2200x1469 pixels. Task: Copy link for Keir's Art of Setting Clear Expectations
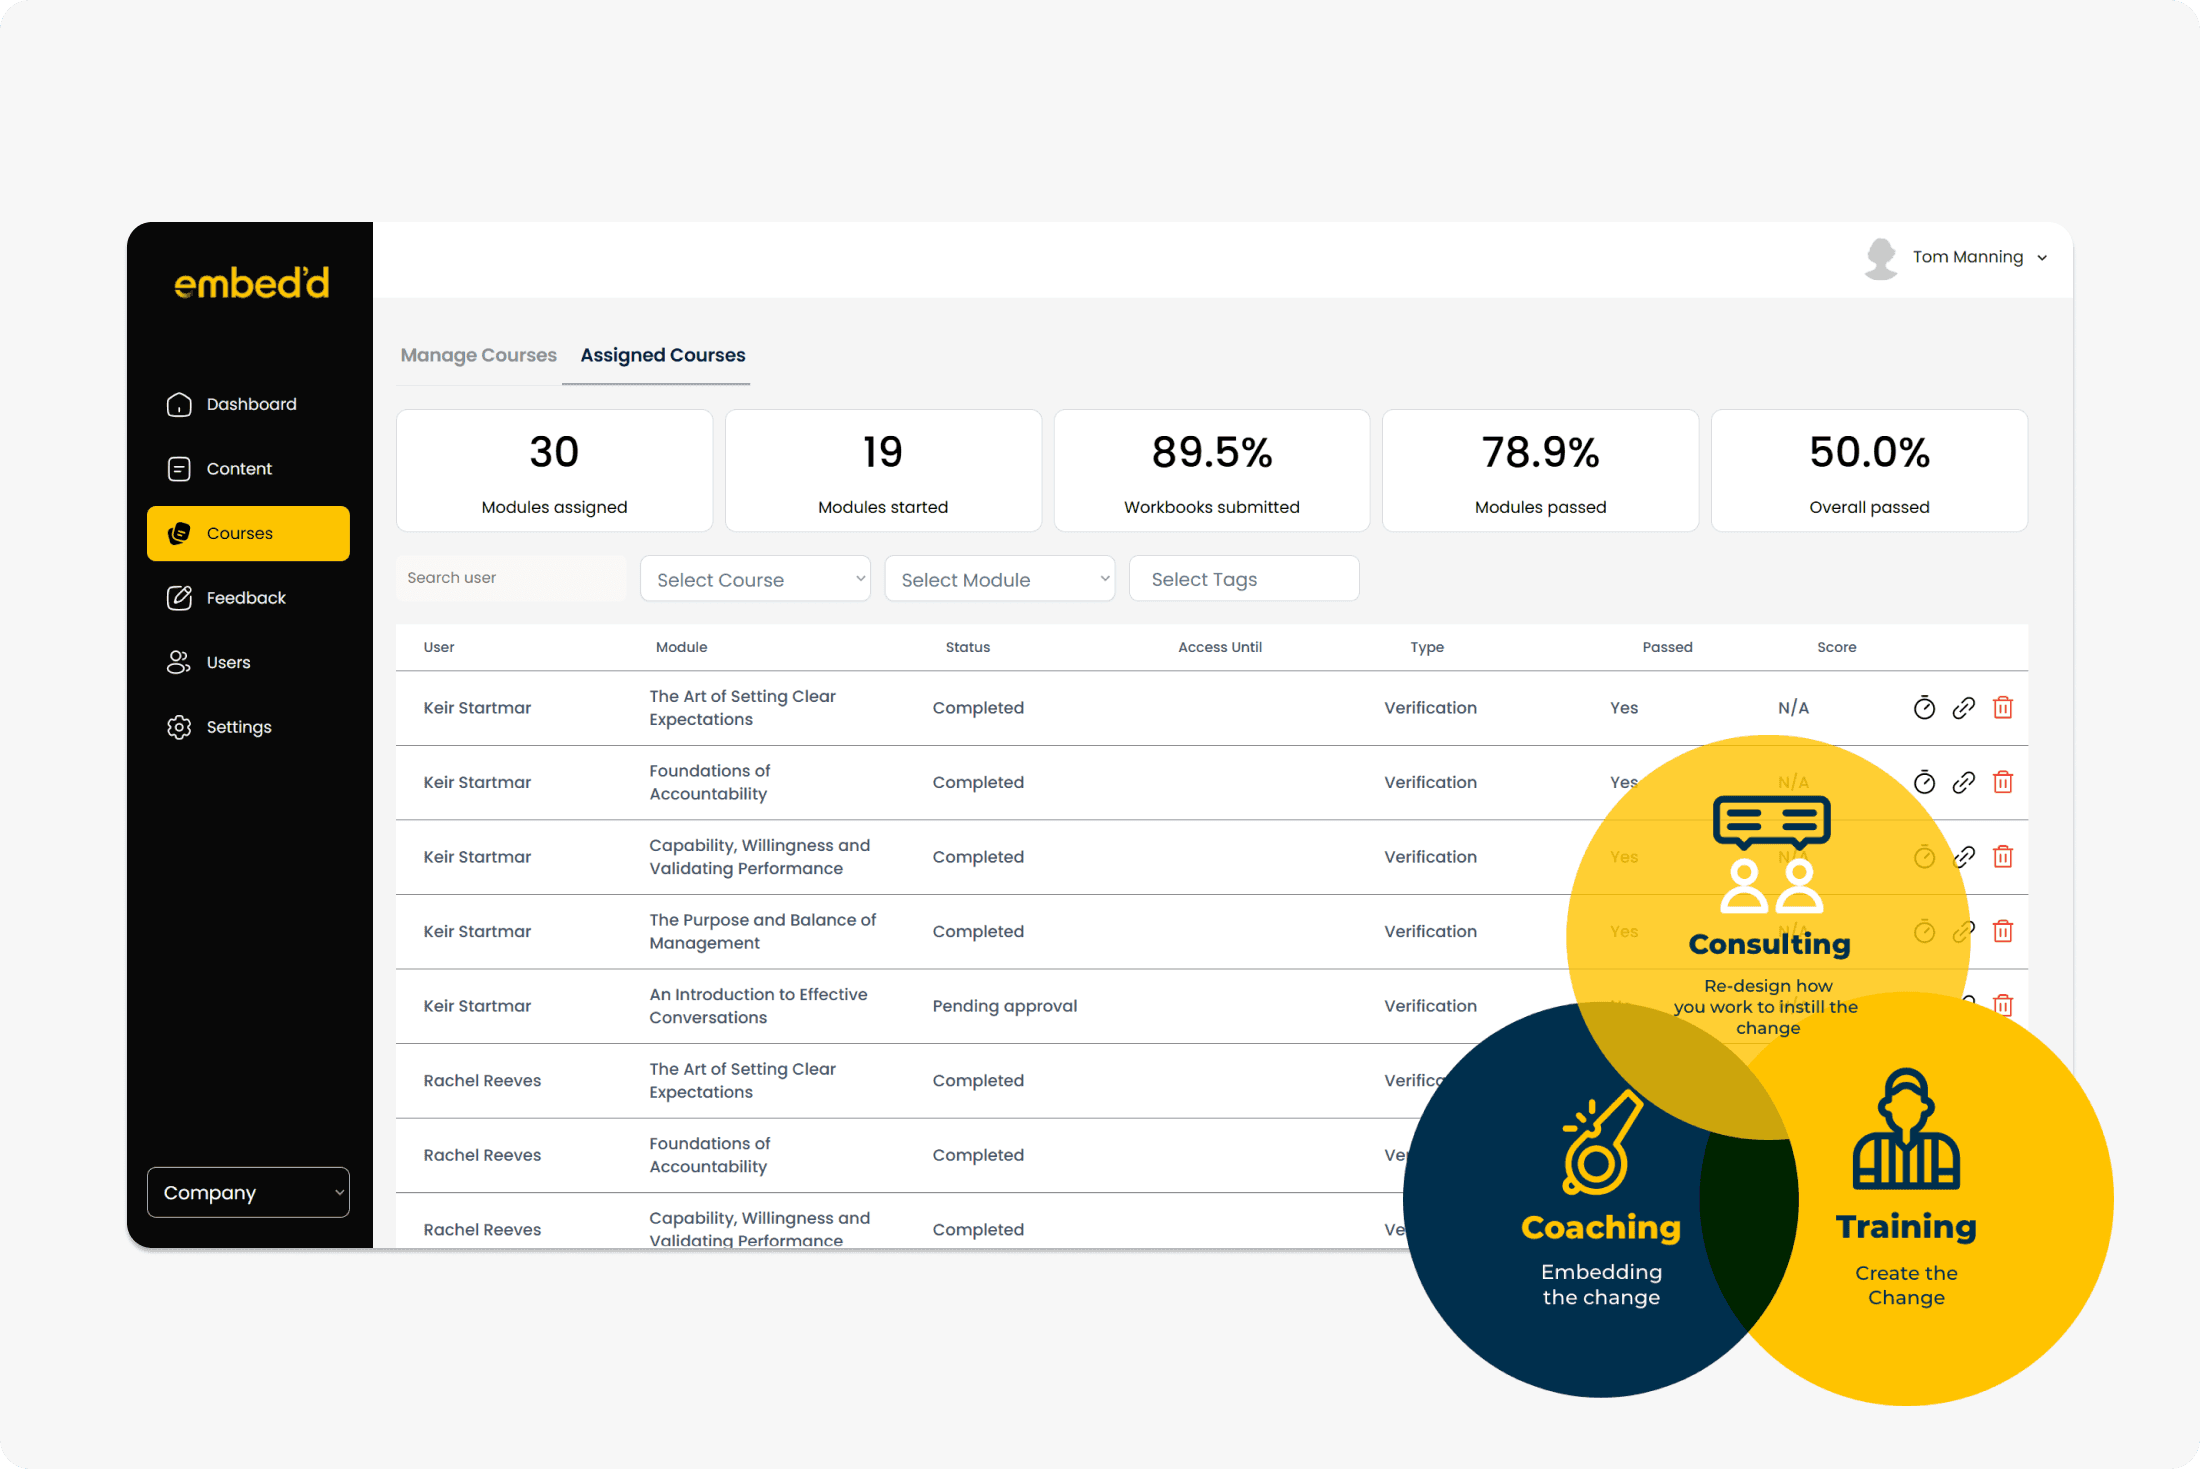[1963, 708]
